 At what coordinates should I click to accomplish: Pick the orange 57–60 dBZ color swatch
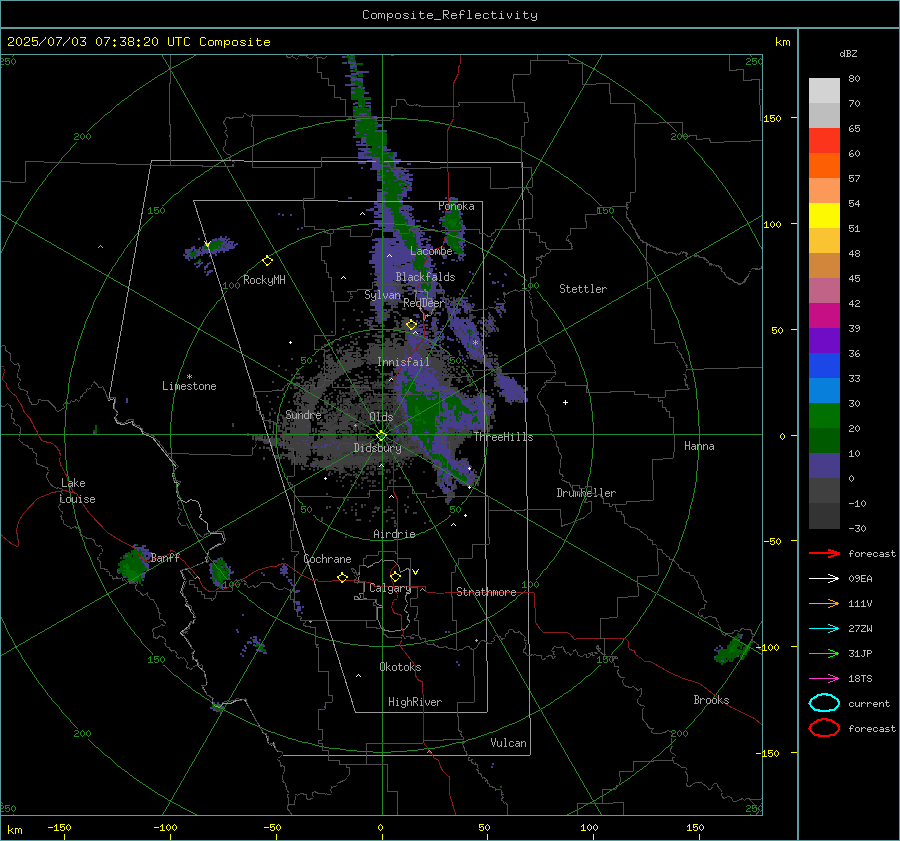(x=824, y=165)
